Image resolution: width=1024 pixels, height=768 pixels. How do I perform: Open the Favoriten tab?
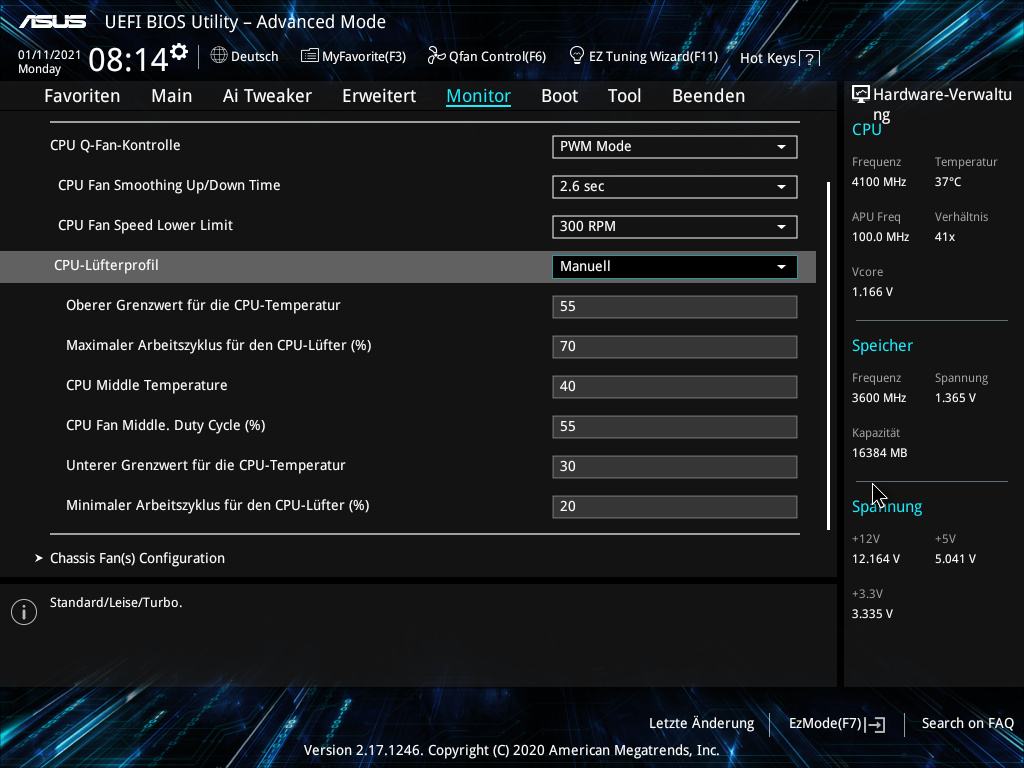[x=82, y=96]
